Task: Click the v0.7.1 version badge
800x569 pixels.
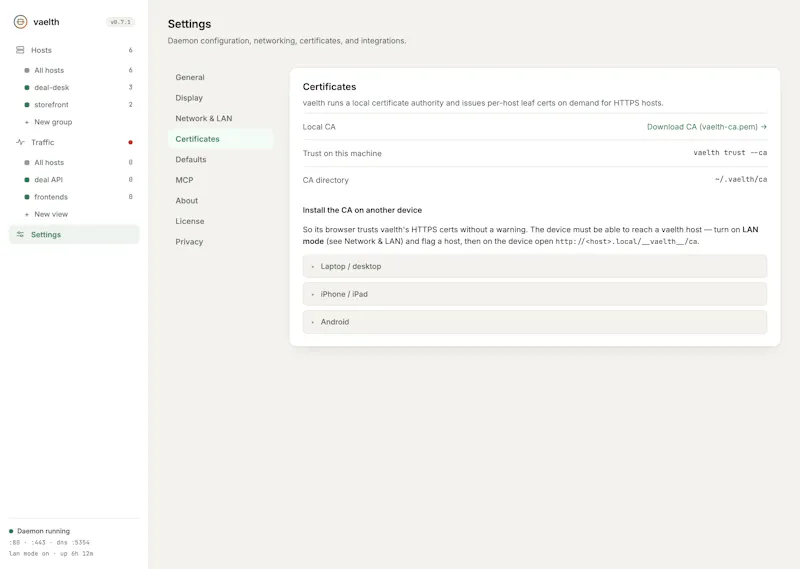Action: [120, 22]
